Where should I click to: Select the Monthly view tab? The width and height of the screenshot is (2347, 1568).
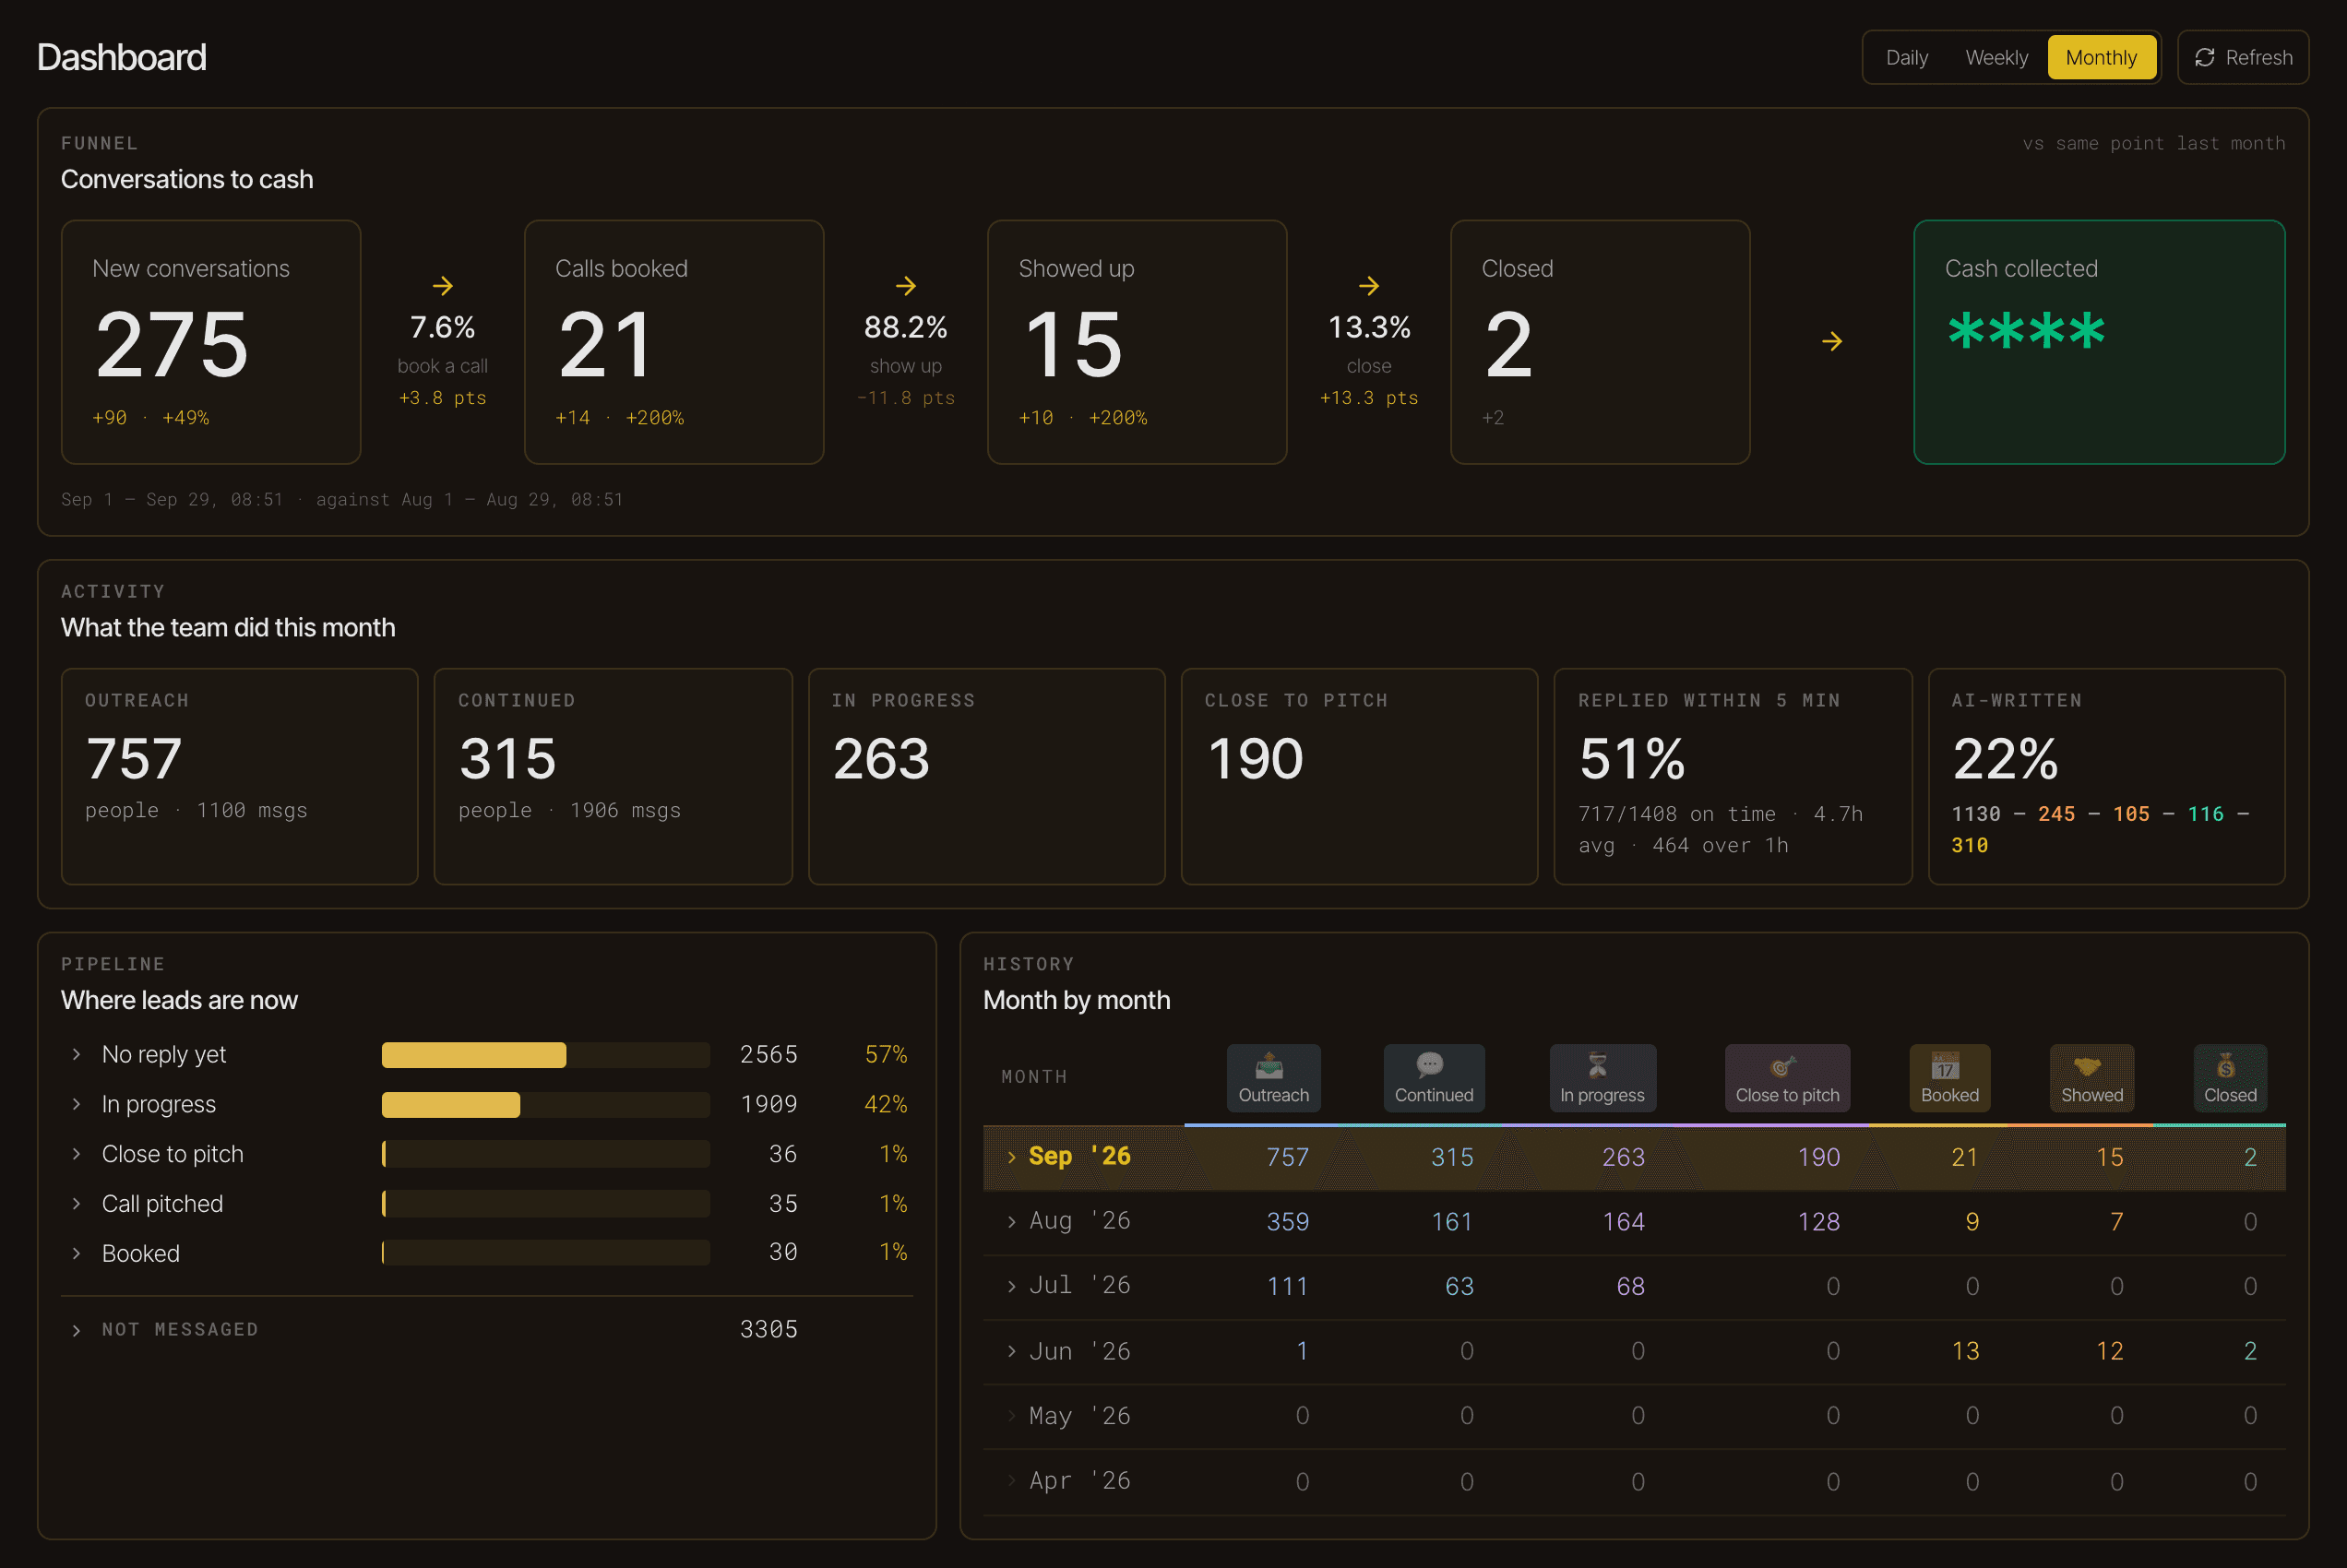(2101, 57)
